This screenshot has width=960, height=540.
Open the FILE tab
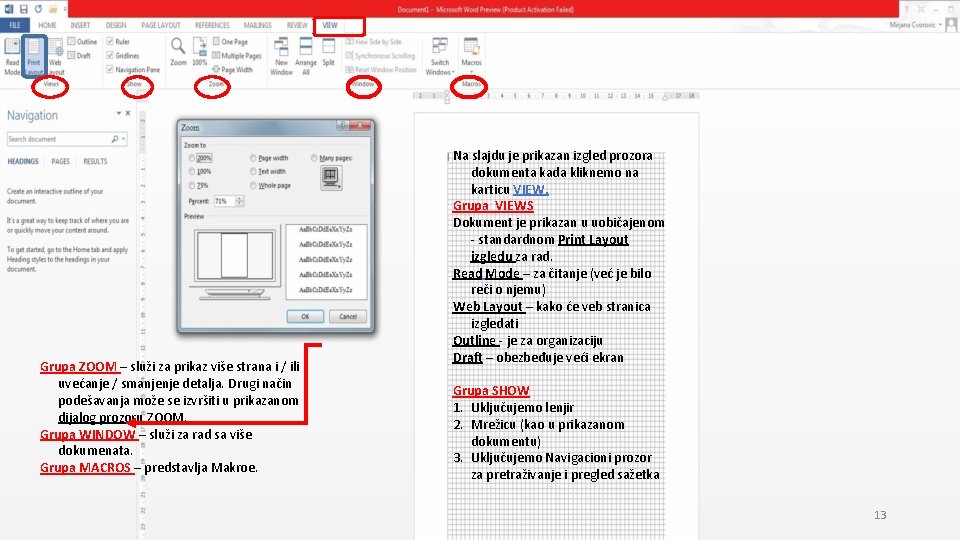[x=15, y=25]
